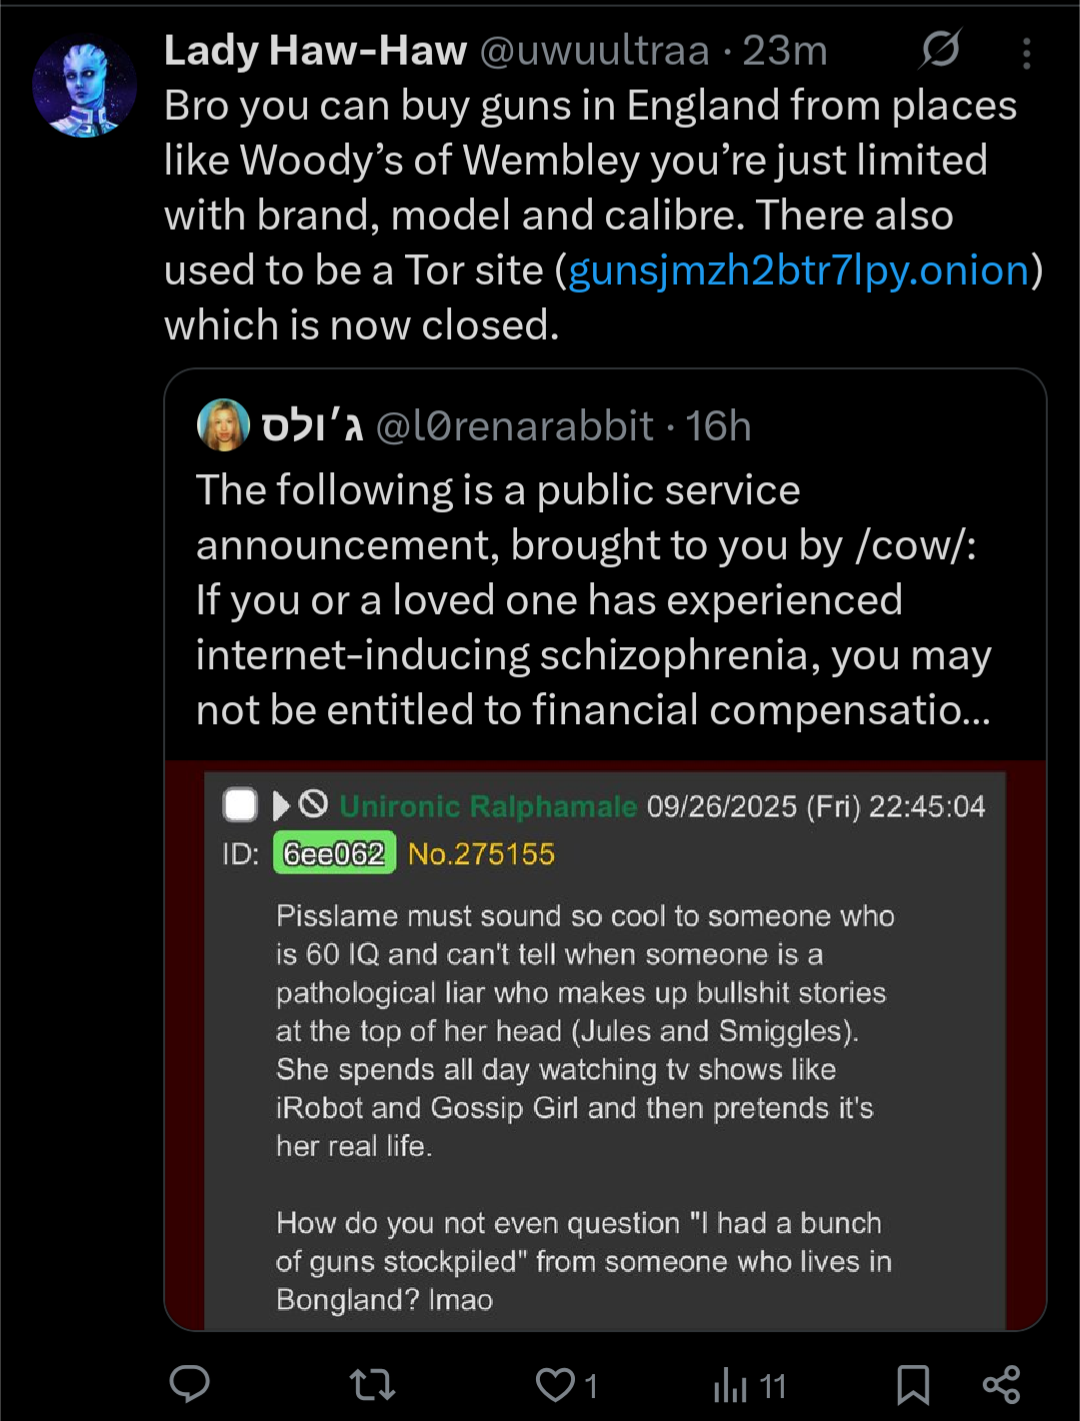This screenshot has width=1080, height=1421.
Task: Open quoted user's small avatar
Action: [x=223, y=425]
